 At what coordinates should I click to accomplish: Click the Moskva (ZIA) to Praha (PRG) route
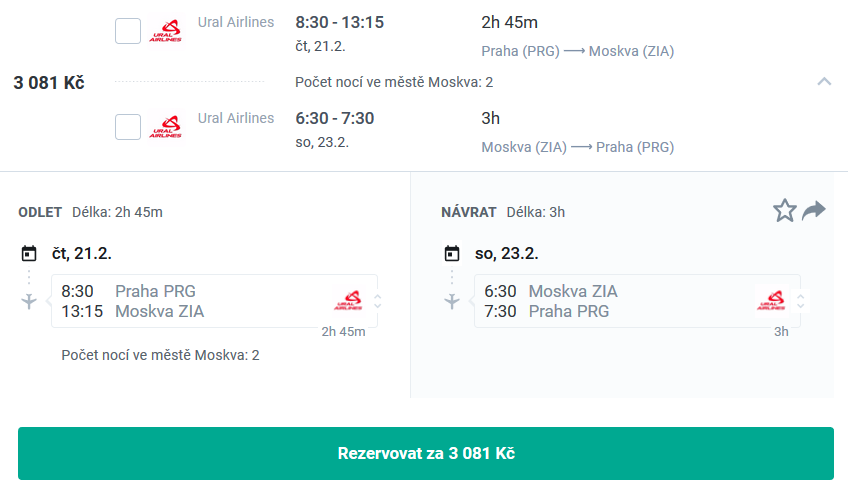pos(578,147)
